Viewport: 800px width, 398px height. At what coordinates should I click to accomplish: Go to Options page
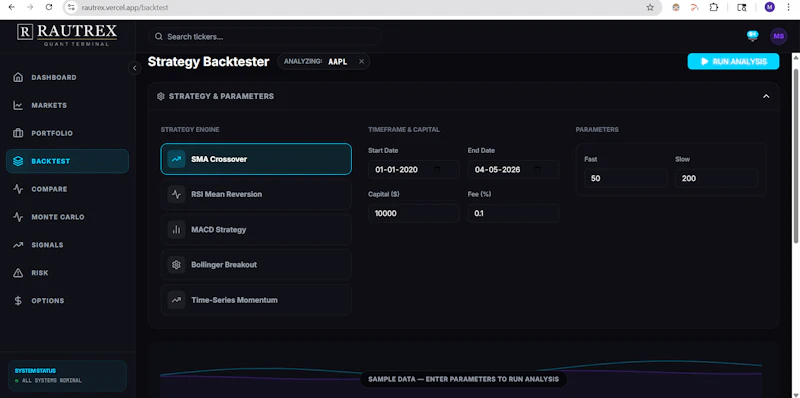pos(67,301)
